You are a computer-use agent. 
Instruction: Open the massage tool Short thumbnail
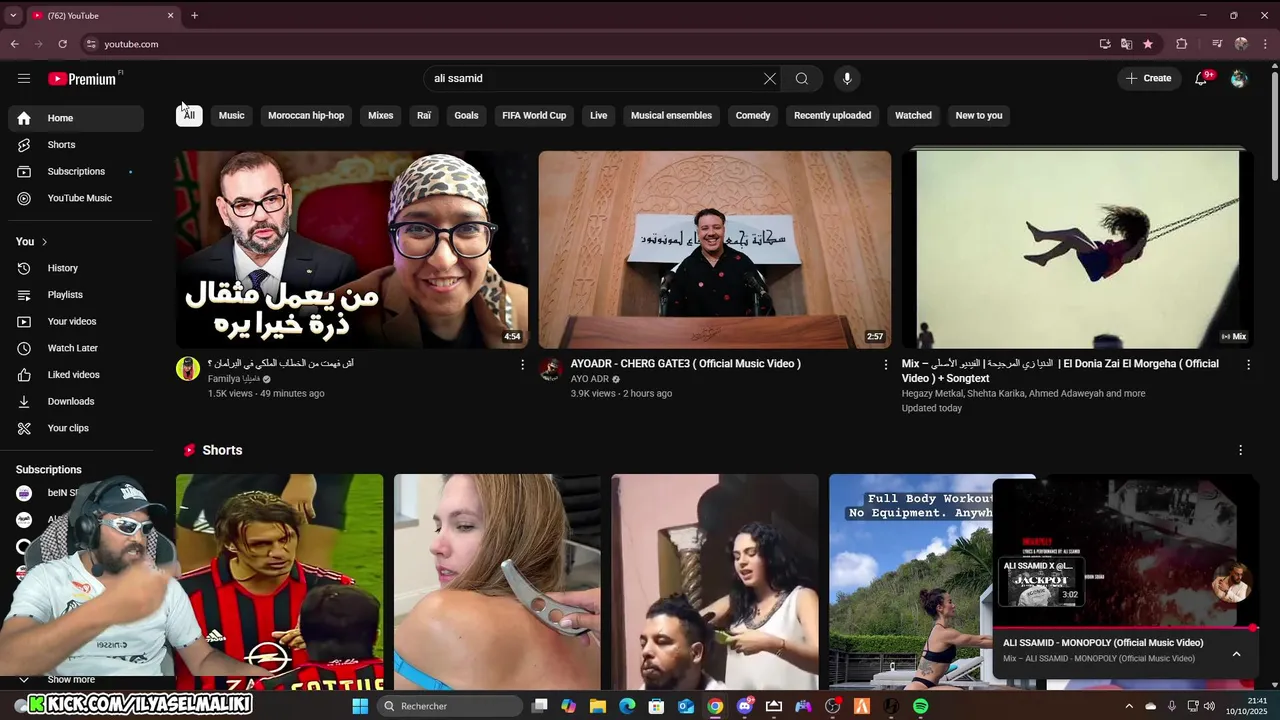(497, 582)
